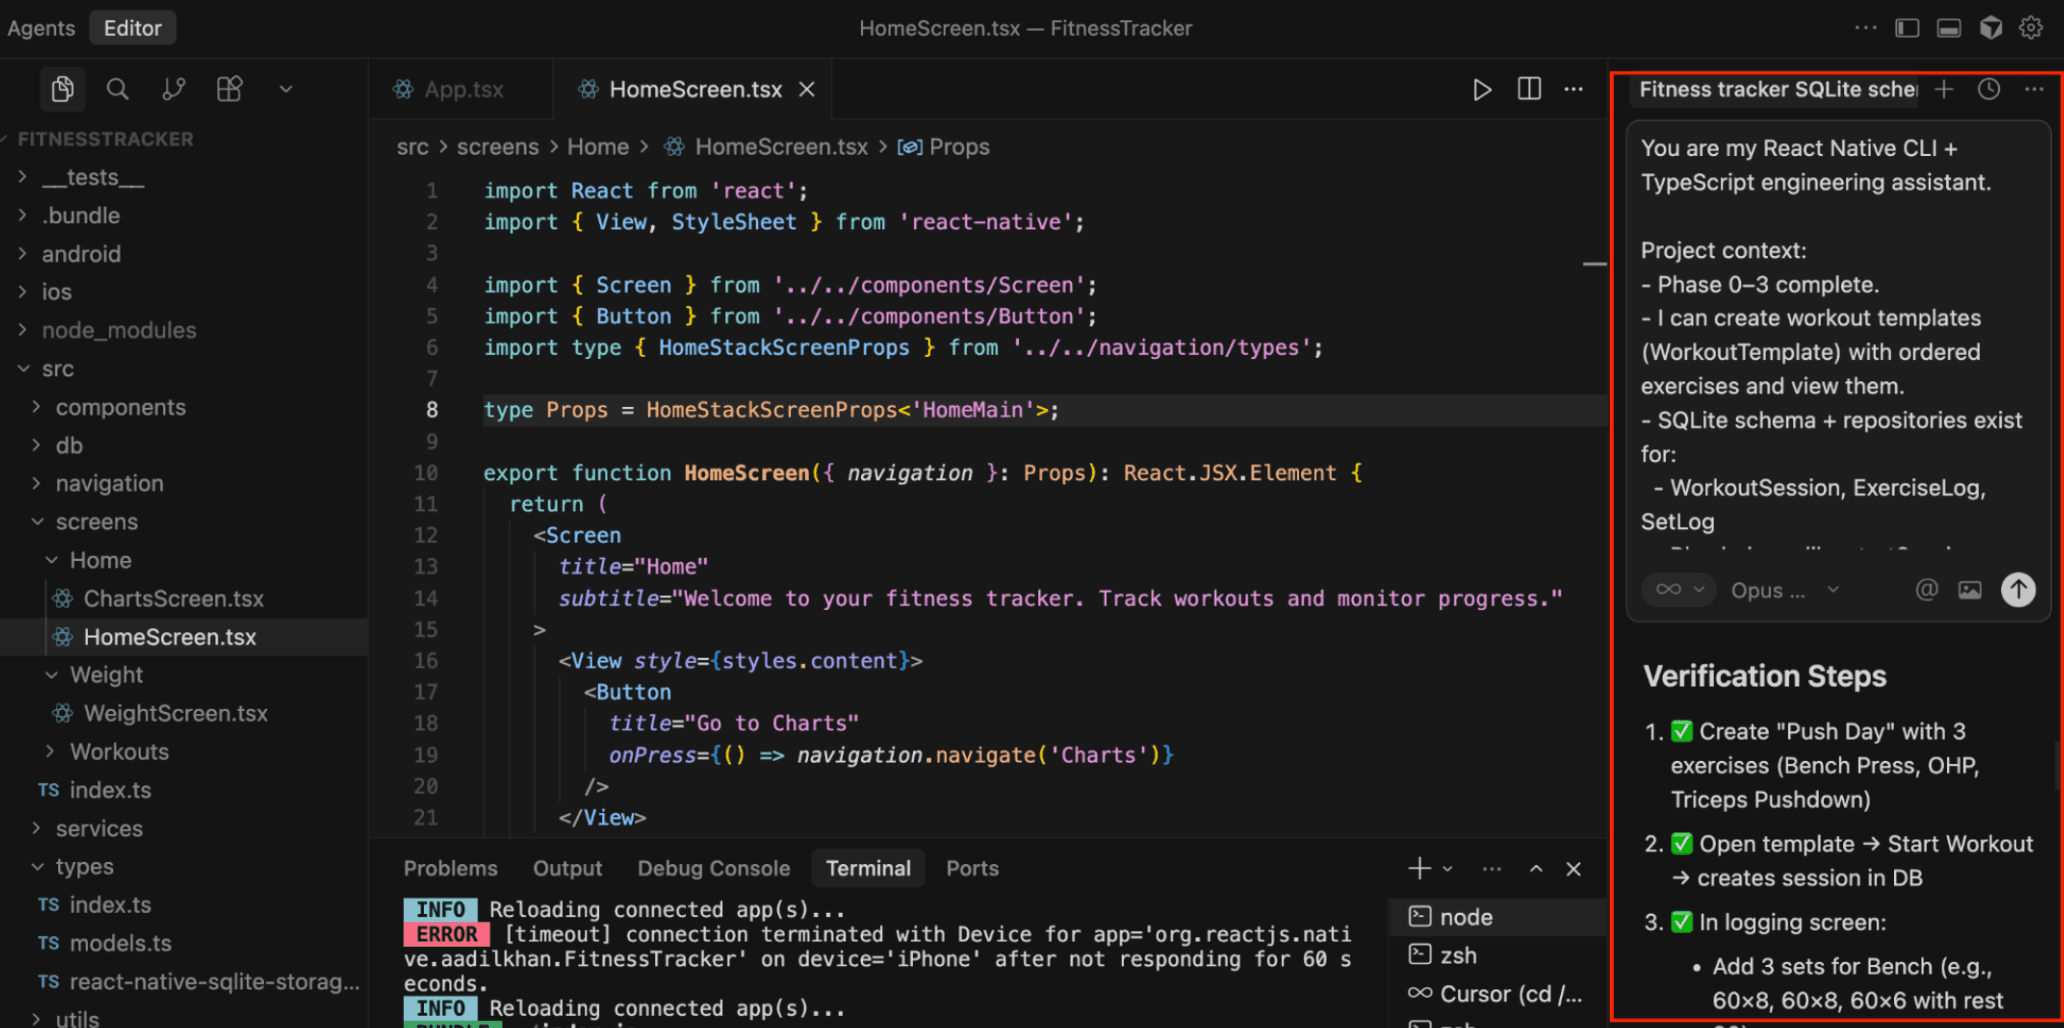Select the zsh terminal session

[1457, 956]
